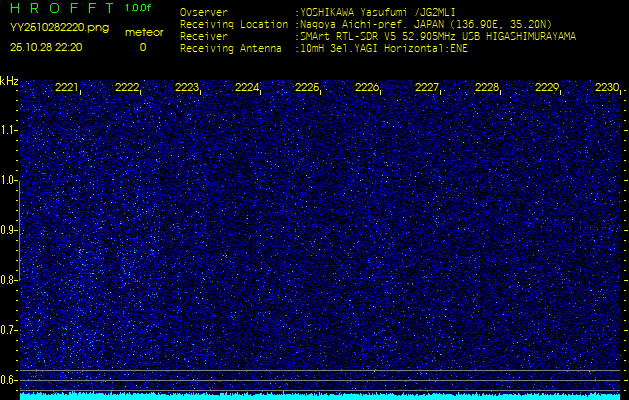The width and height of the screenshot is (629, 400).
Task: Click the meteor label
Action: click(144, 32)
